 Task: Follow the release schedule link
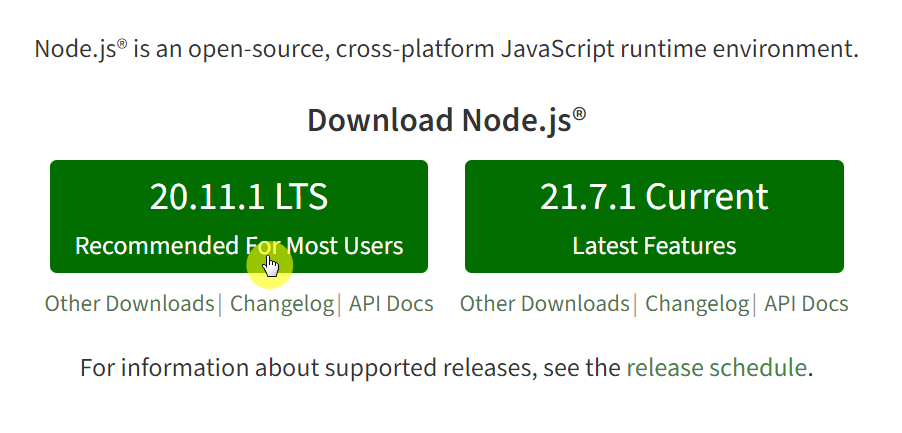point(717,367)
